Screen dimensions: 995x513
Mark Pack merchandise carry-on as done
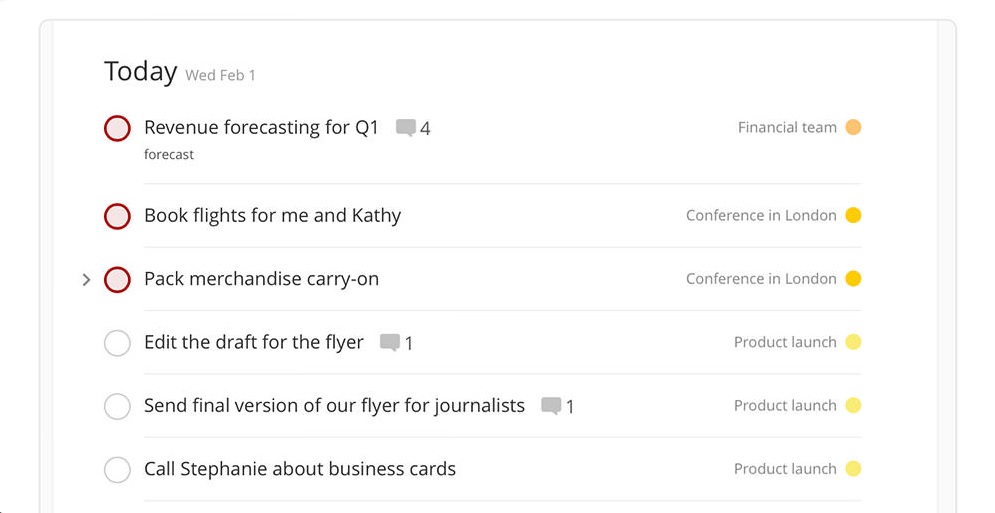pos(117,279)
